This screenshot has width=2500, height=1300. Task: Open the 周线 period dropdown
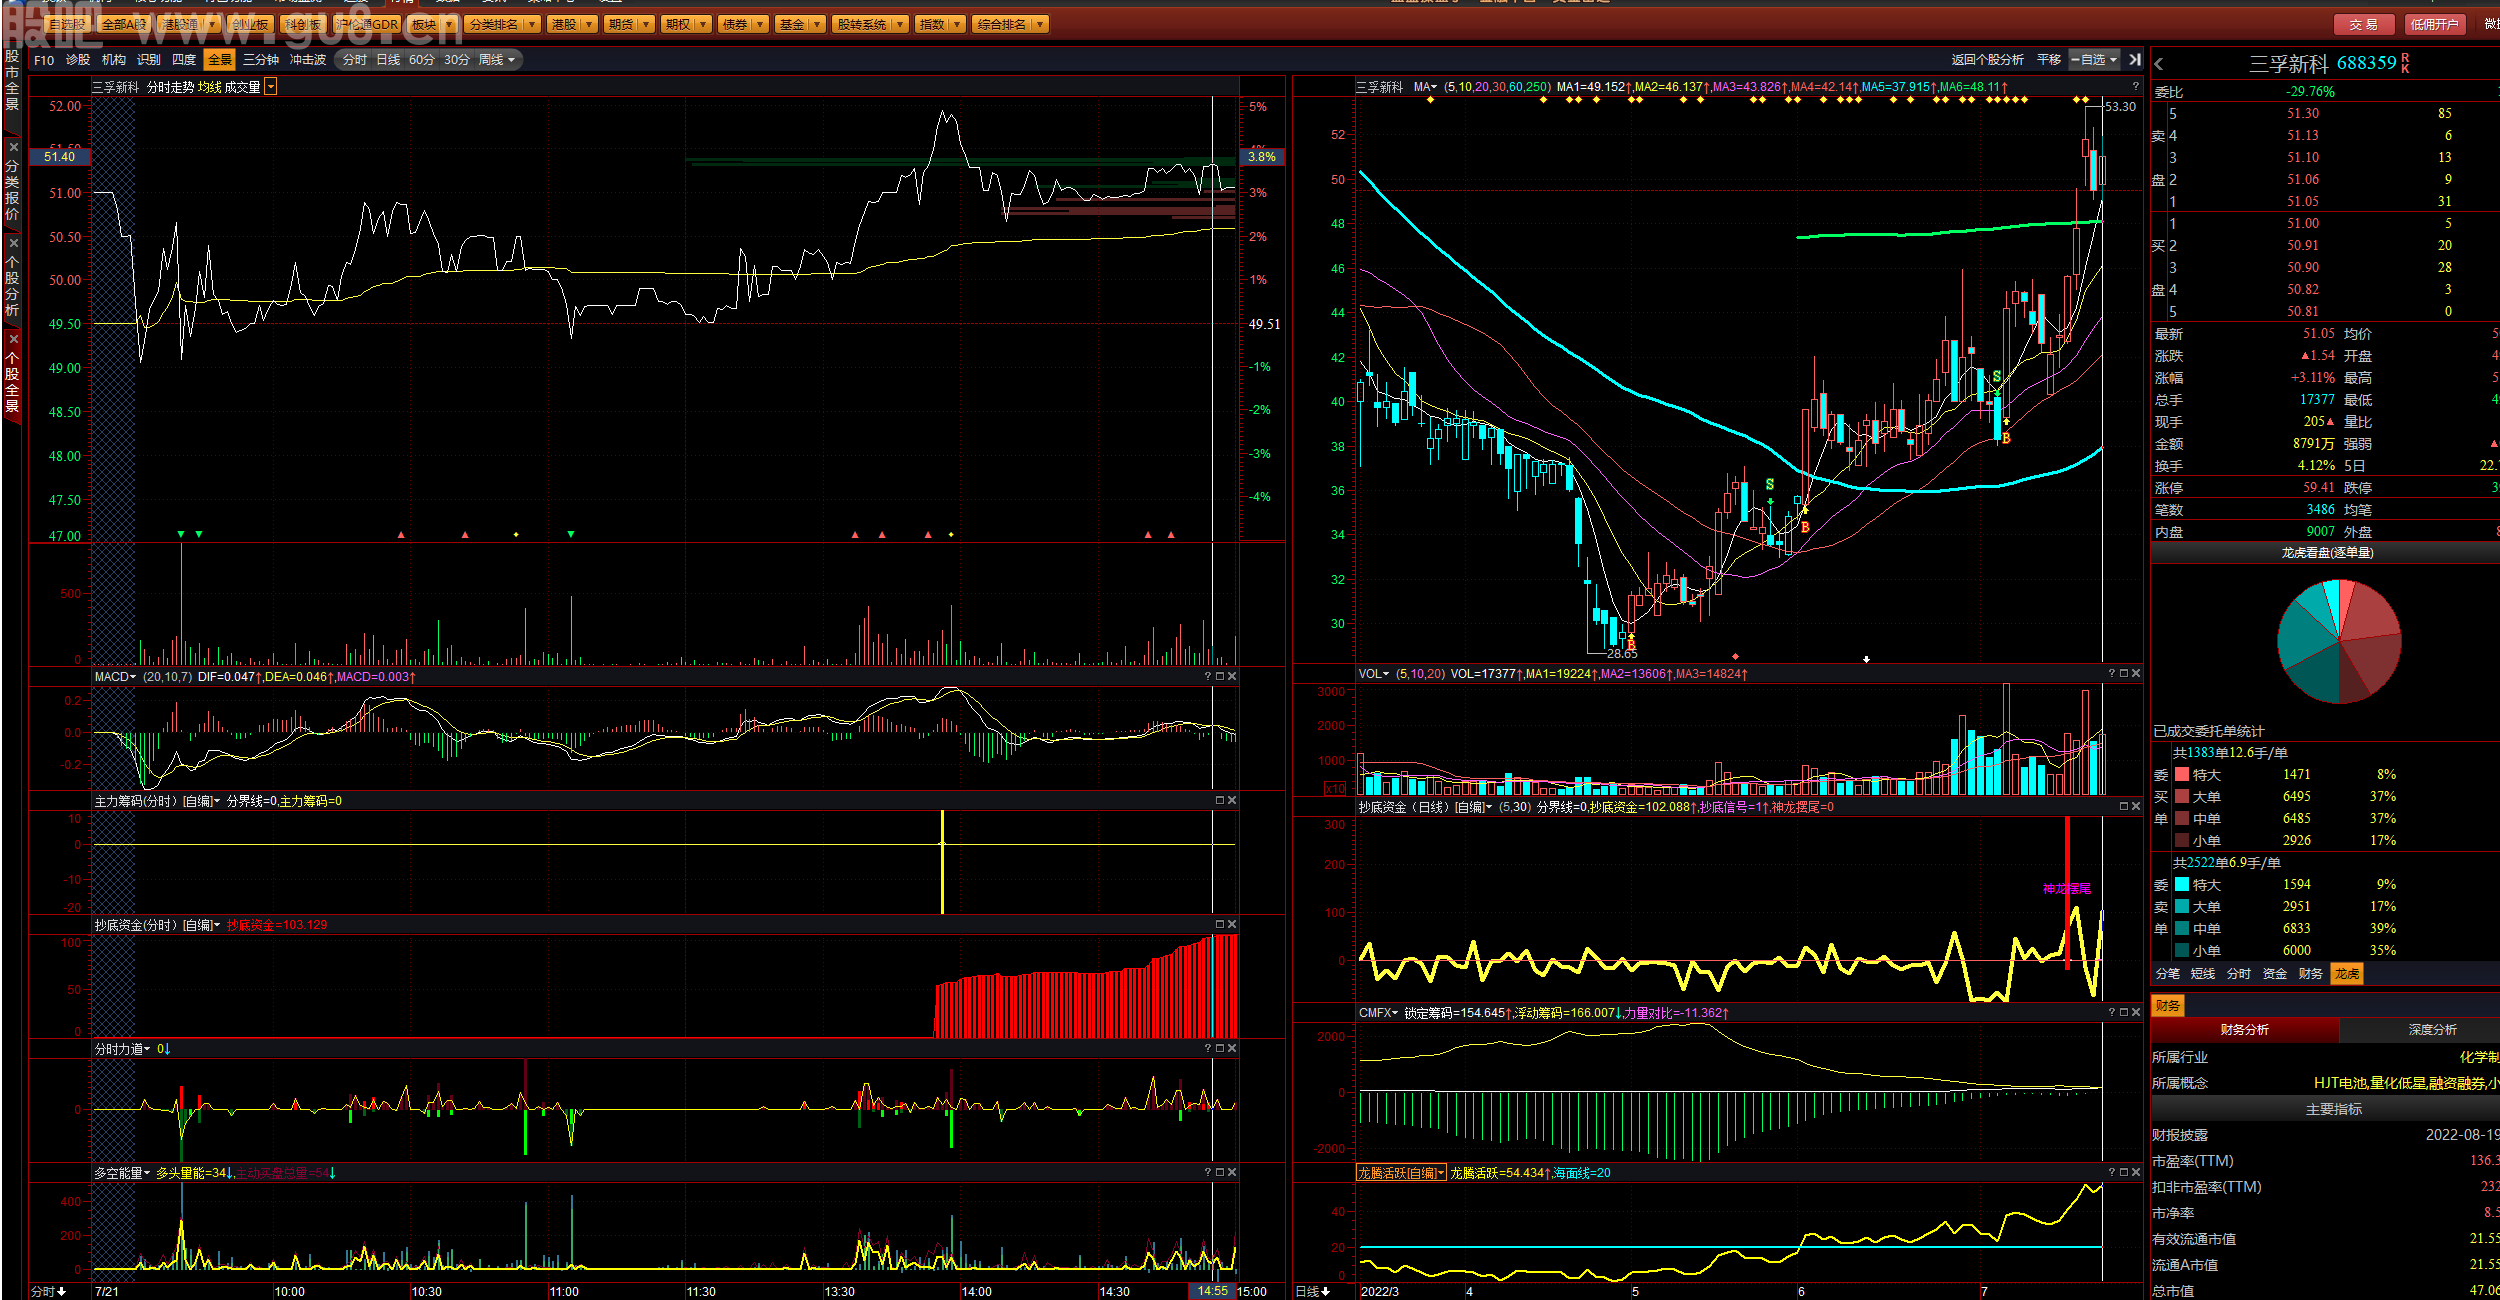(497, 60)
